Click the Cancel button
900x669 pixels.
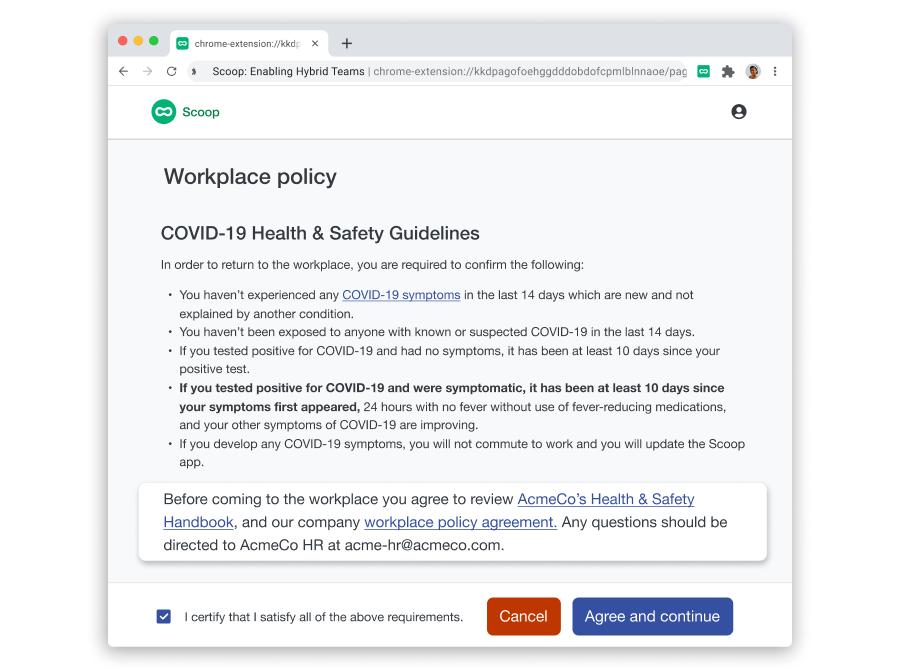tap(523, 616)
